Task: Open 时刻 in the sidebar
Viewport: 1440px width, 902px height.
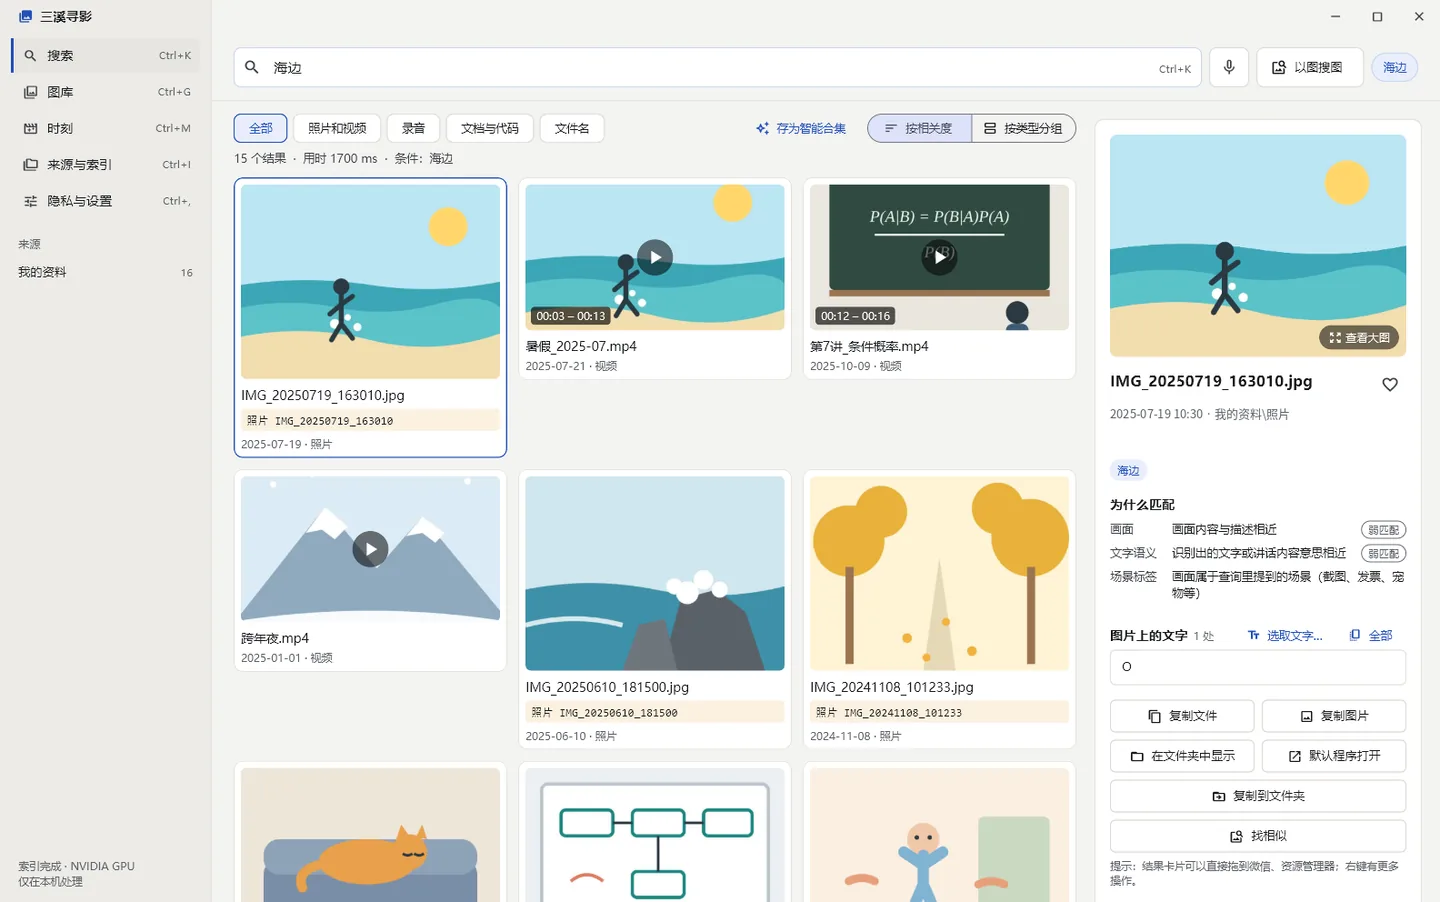Action: click(106, 128)
